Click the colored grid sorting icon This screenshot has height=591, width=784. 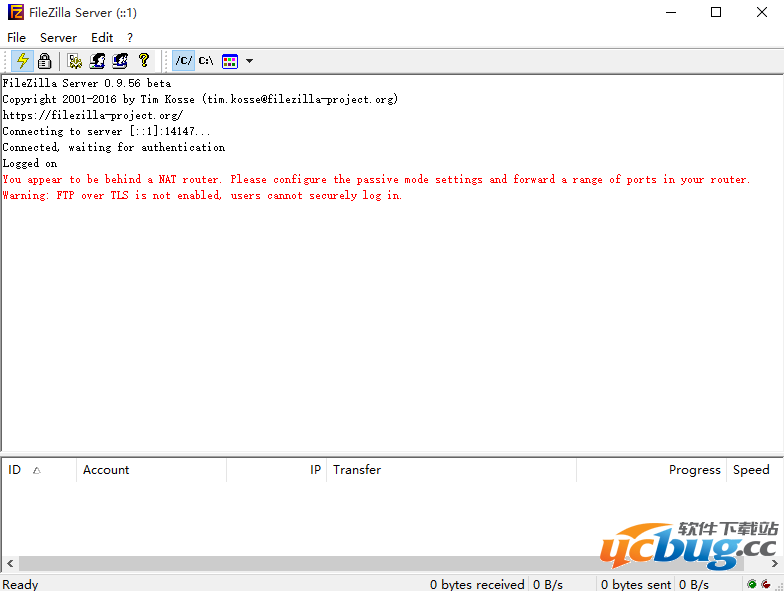point(230,62)
